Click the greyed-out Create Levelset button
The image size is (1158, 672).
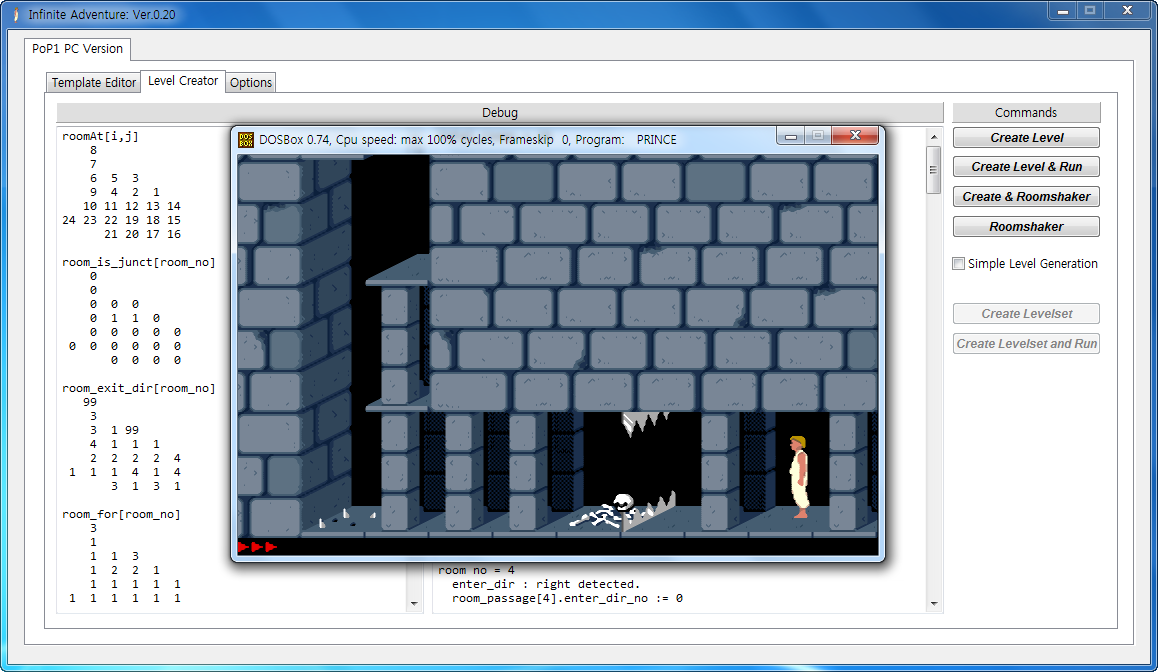pos(1026,314)
